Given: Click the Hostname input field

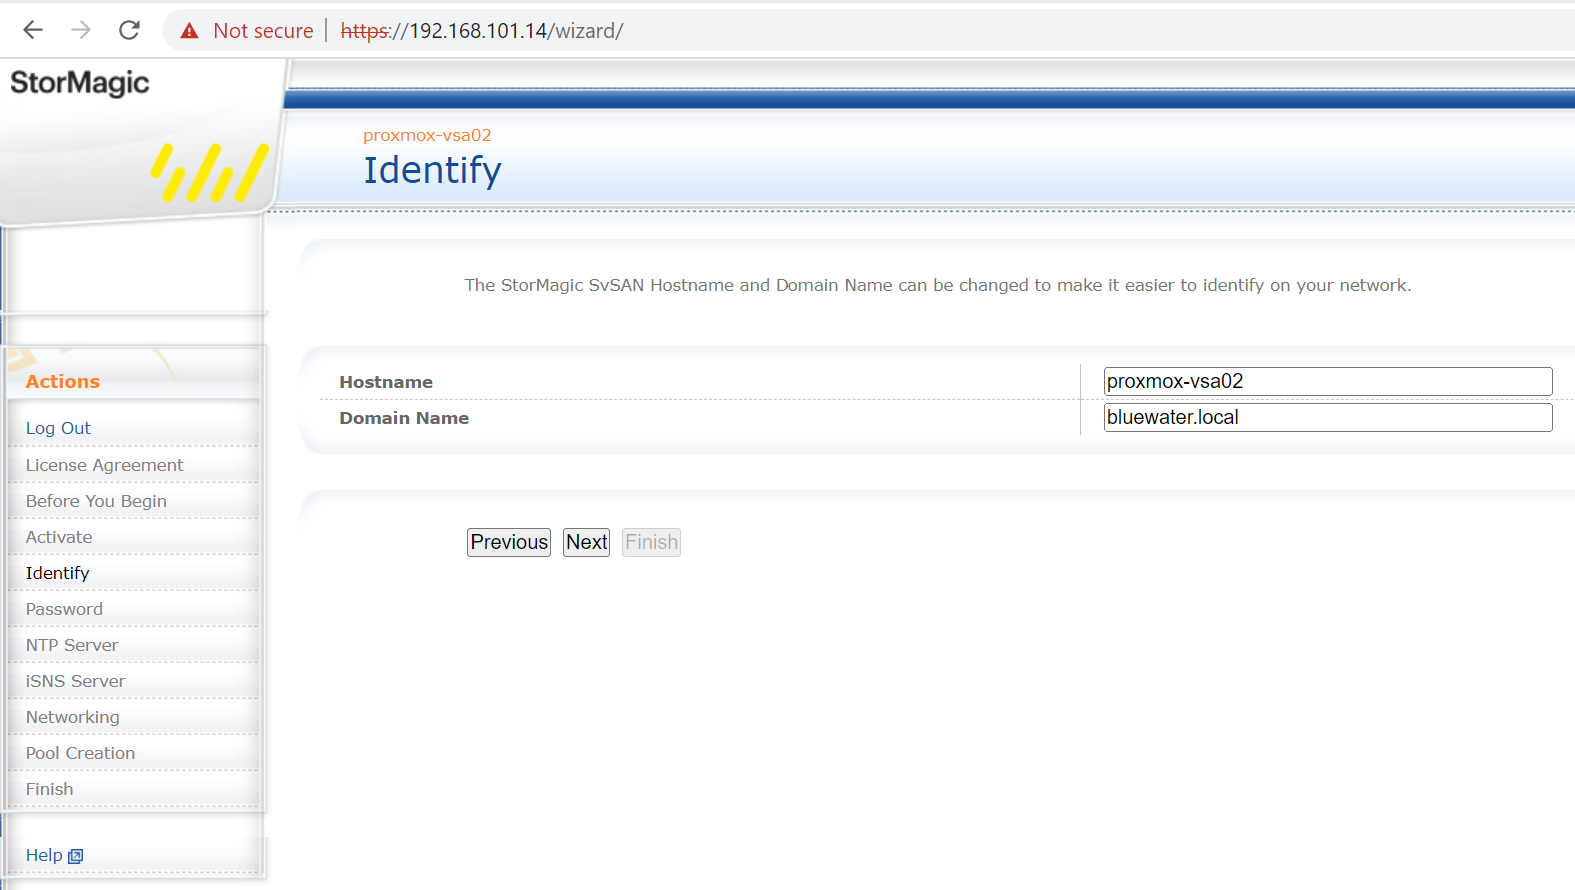Looking at the screenshot, I should click(1328, 381).
